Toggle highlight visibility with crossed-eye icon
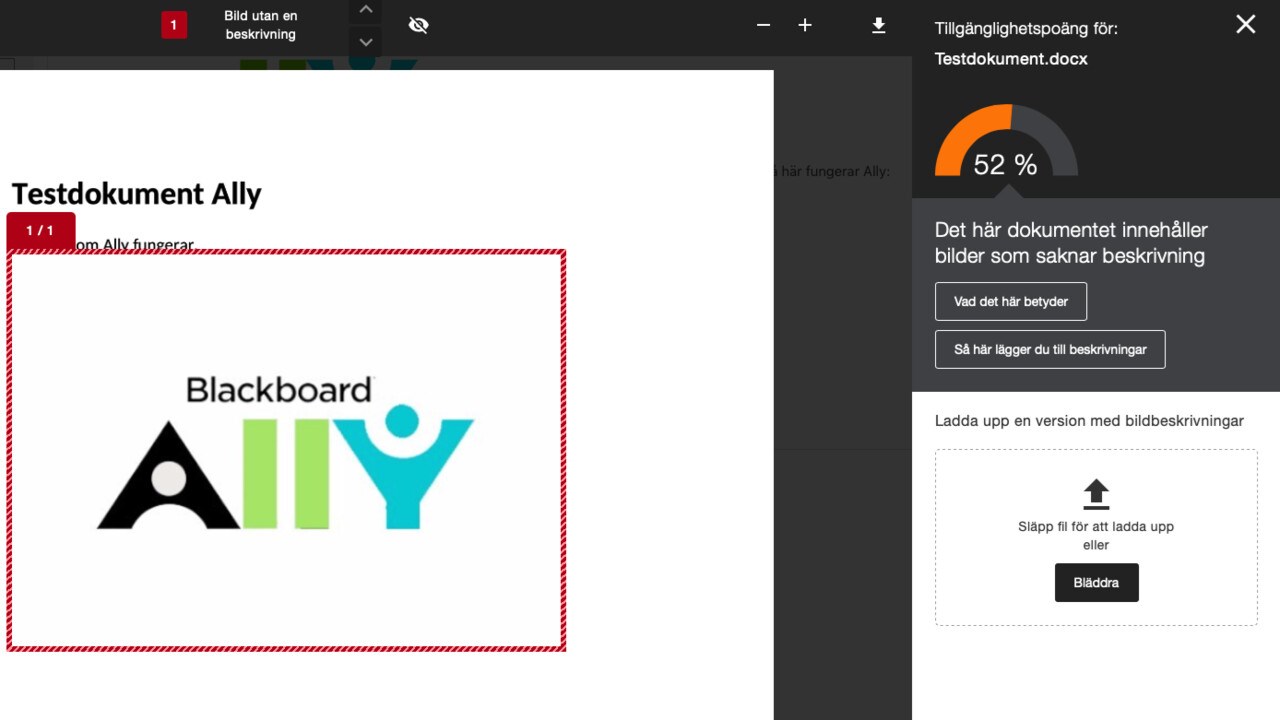The height and width of the screenshot is (720, 1280). (x=419, y=26)
